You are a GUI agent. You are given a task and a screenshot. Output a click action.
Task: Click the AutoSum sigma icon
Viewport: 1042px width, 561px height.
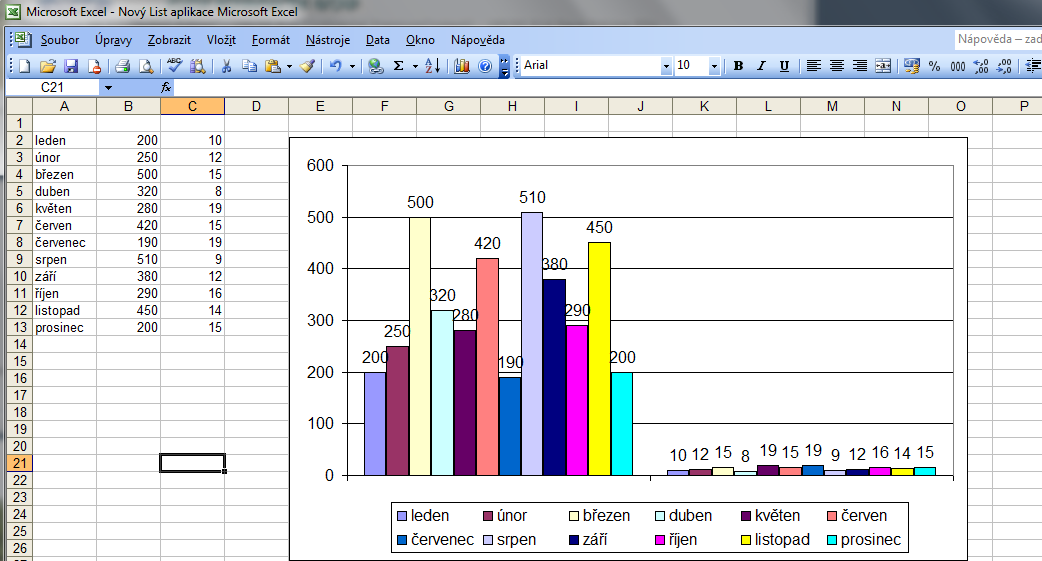coord(398,66)
